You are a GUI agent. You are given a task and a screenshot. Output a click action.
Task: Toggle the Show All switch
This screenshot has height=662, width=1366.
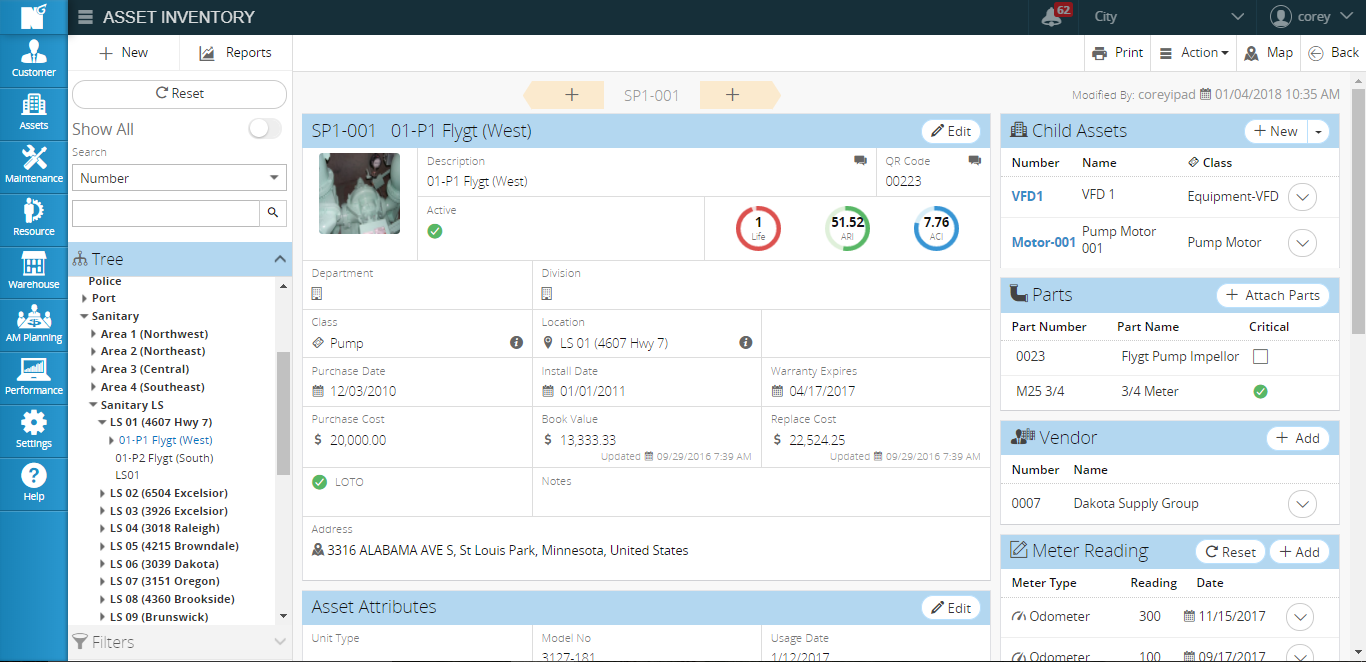pos(265,129)
